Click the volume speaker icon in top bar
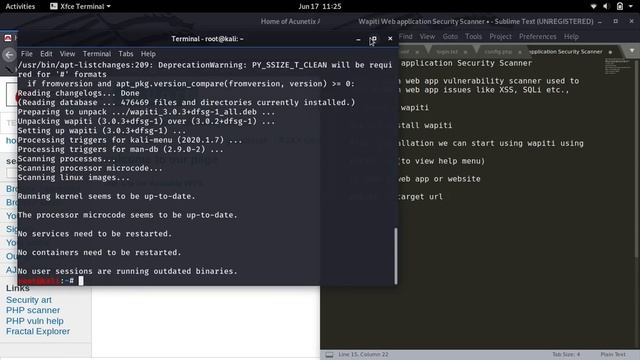 pyautogui.click(x=606, y=6)
